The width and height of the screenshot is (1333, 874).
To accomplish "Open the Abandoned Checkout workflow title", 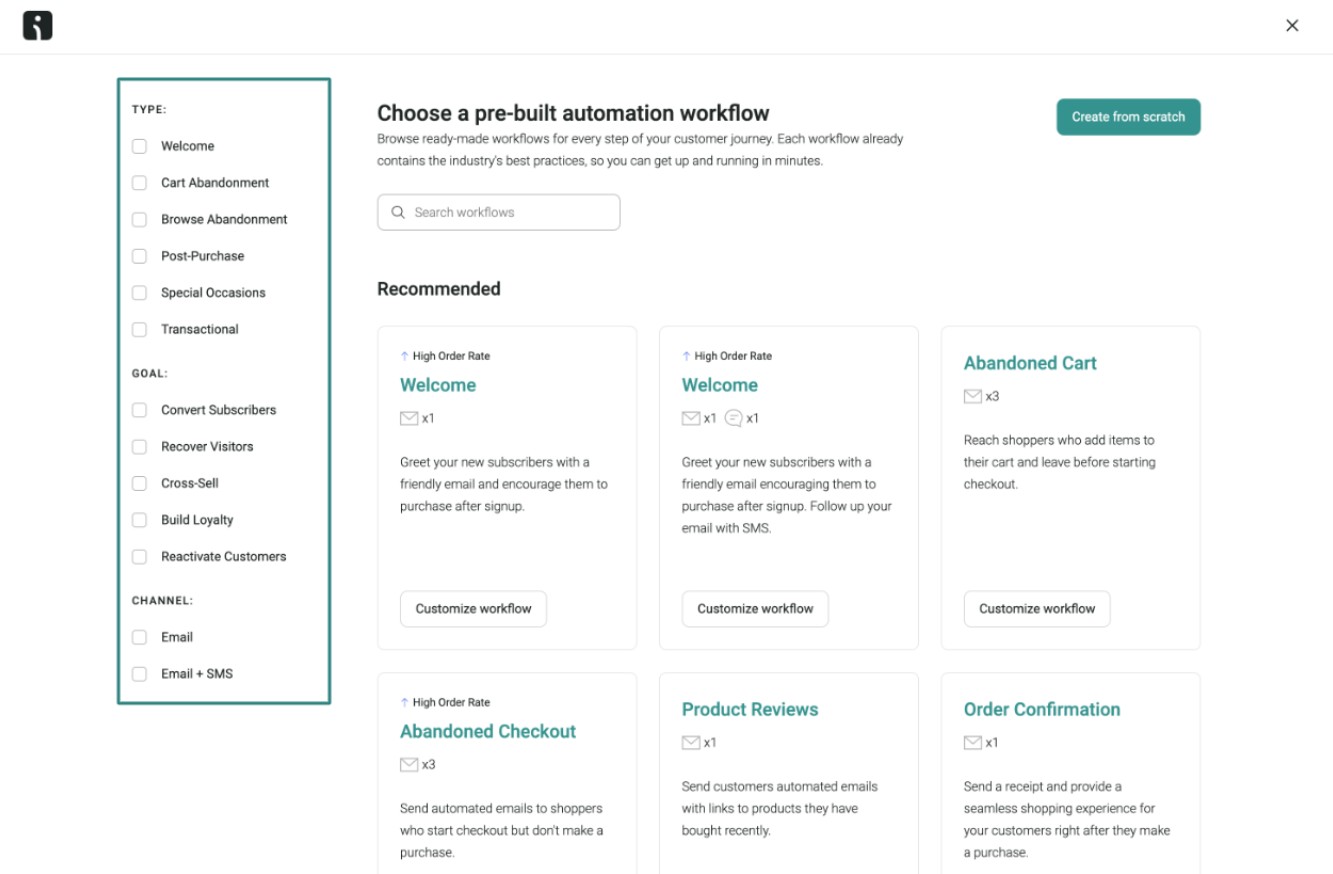I will pos(488,731).
